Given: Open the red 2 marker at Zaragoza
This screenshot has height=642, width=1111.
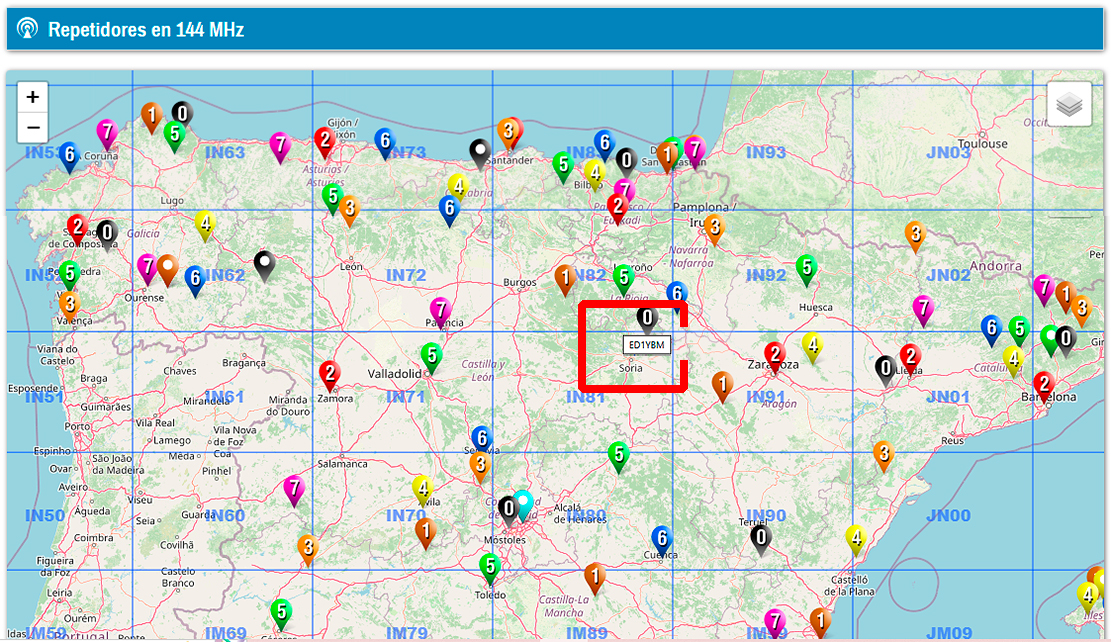Looking at the screenshot, I should 774,356.
